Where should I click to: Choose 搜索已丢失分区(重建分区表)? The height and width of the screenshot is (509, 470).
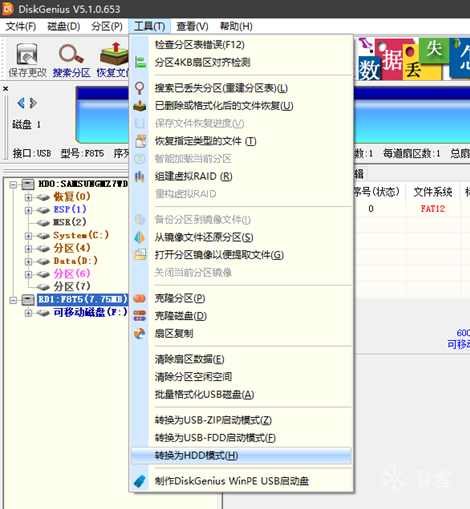(241, 88)
